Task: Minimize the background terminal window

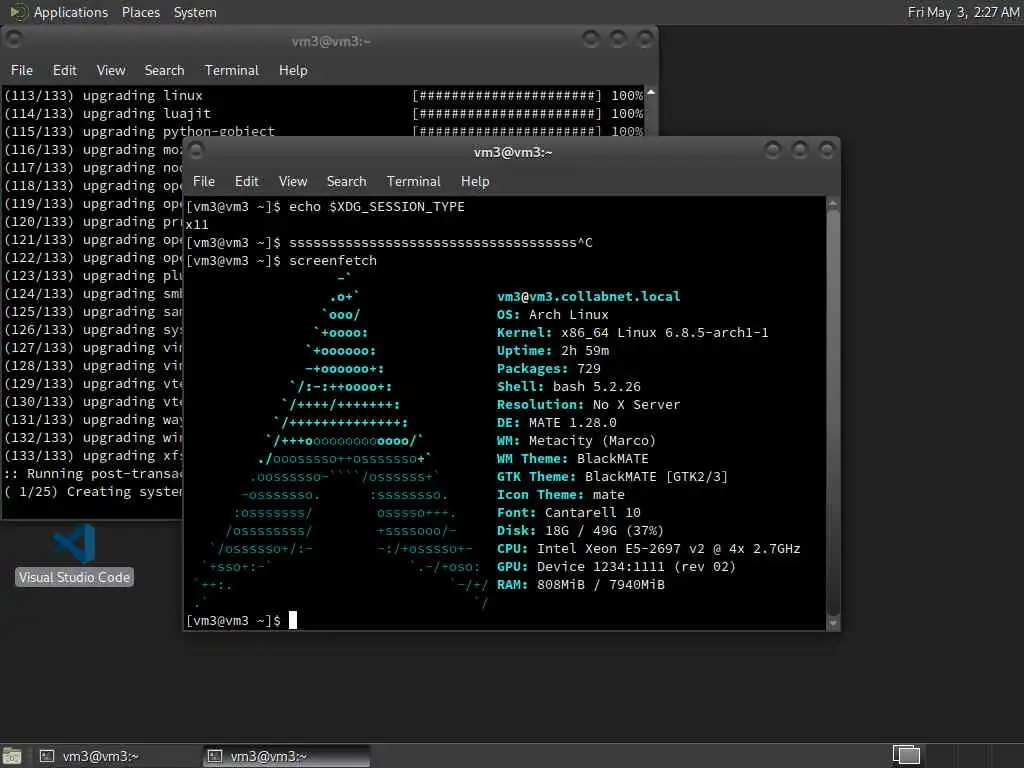Action: tap(591, 40)
